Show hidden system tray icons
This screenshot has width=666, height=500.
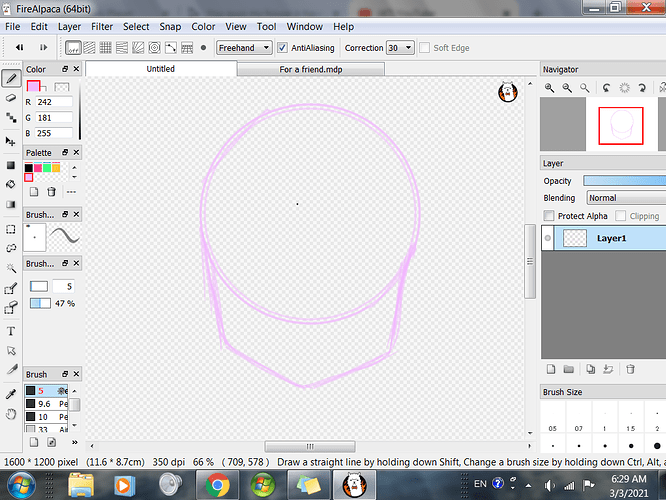click(x=528, y=485)
